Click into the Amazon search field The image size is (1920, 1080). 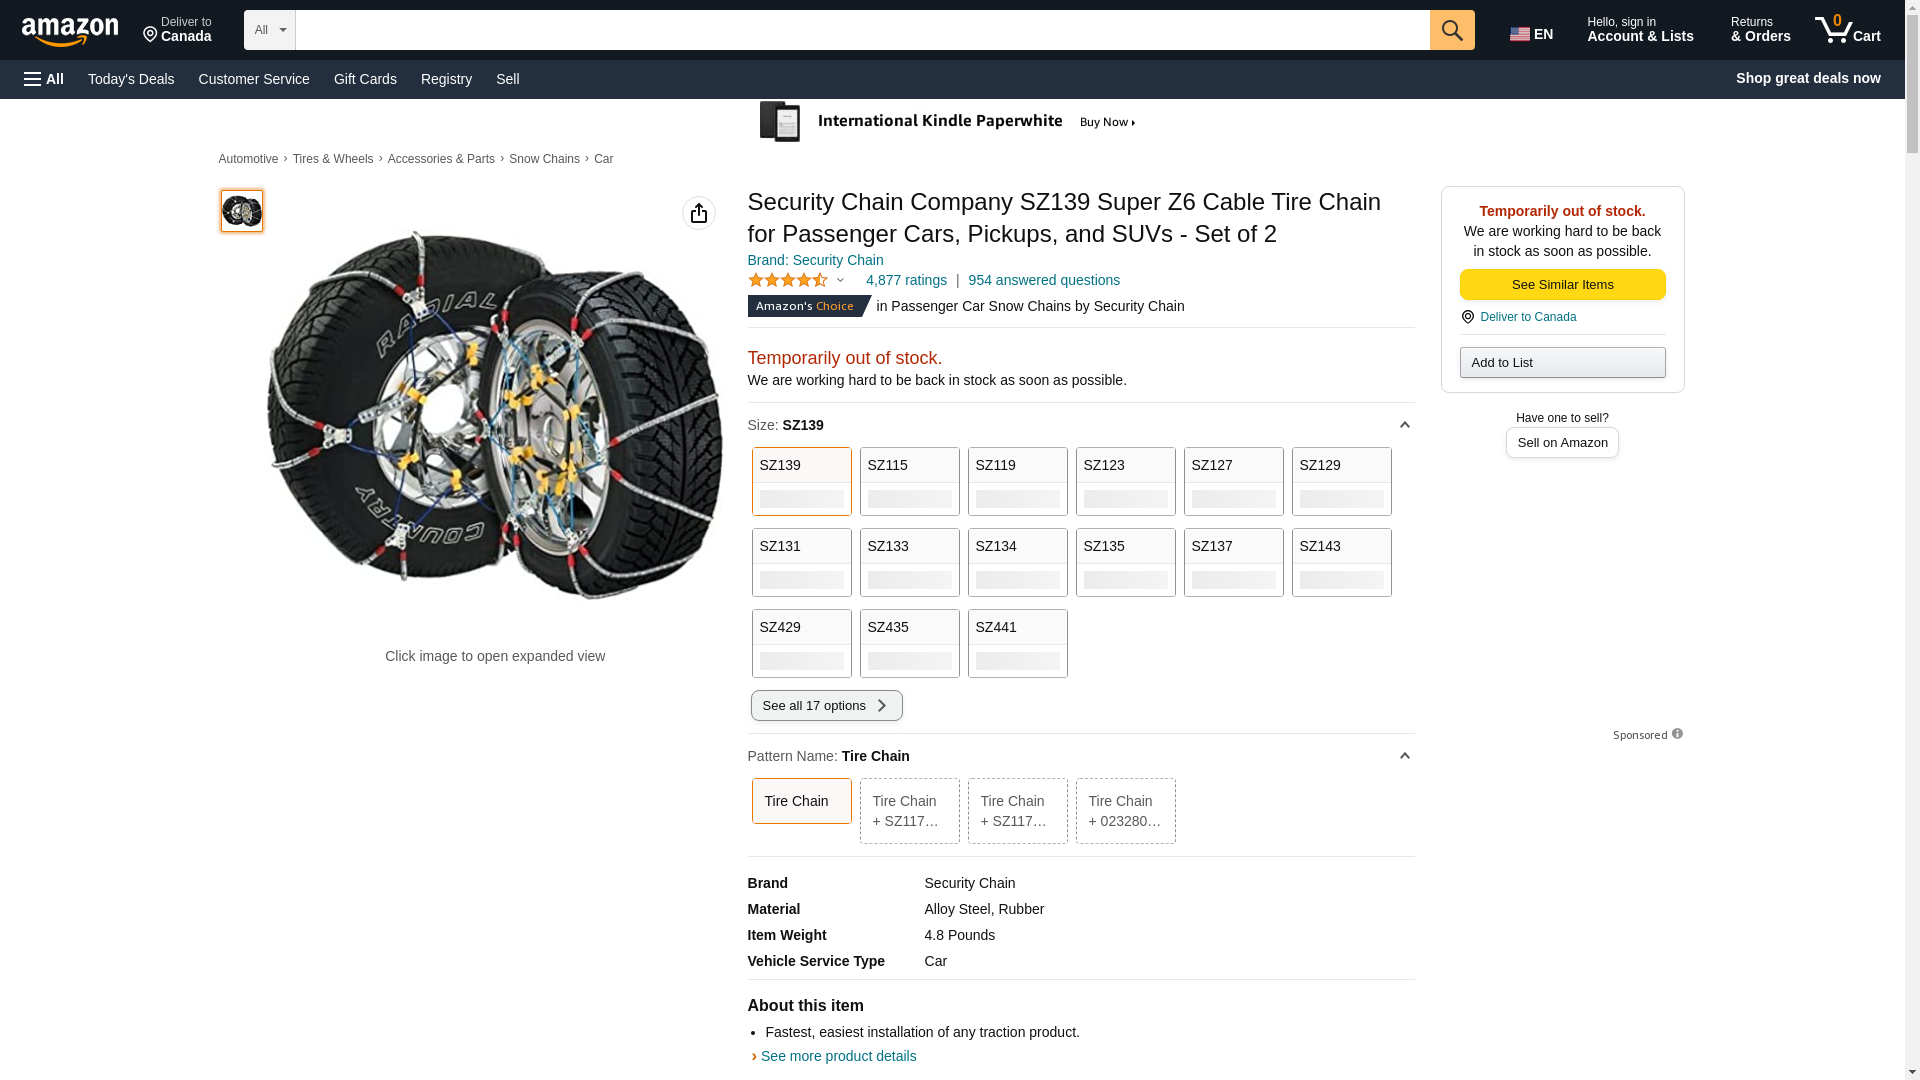tap(862, 30)
